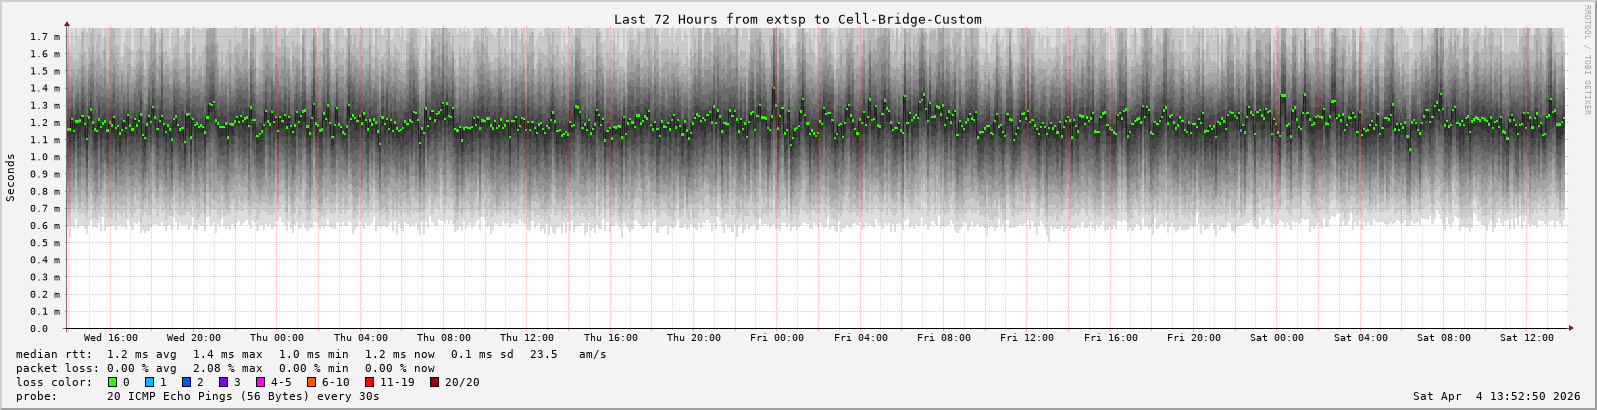Click the 'Wed 16:00' time axis label
The width and height of the screenshot is (1597, 410).
[x=111, y=338]
